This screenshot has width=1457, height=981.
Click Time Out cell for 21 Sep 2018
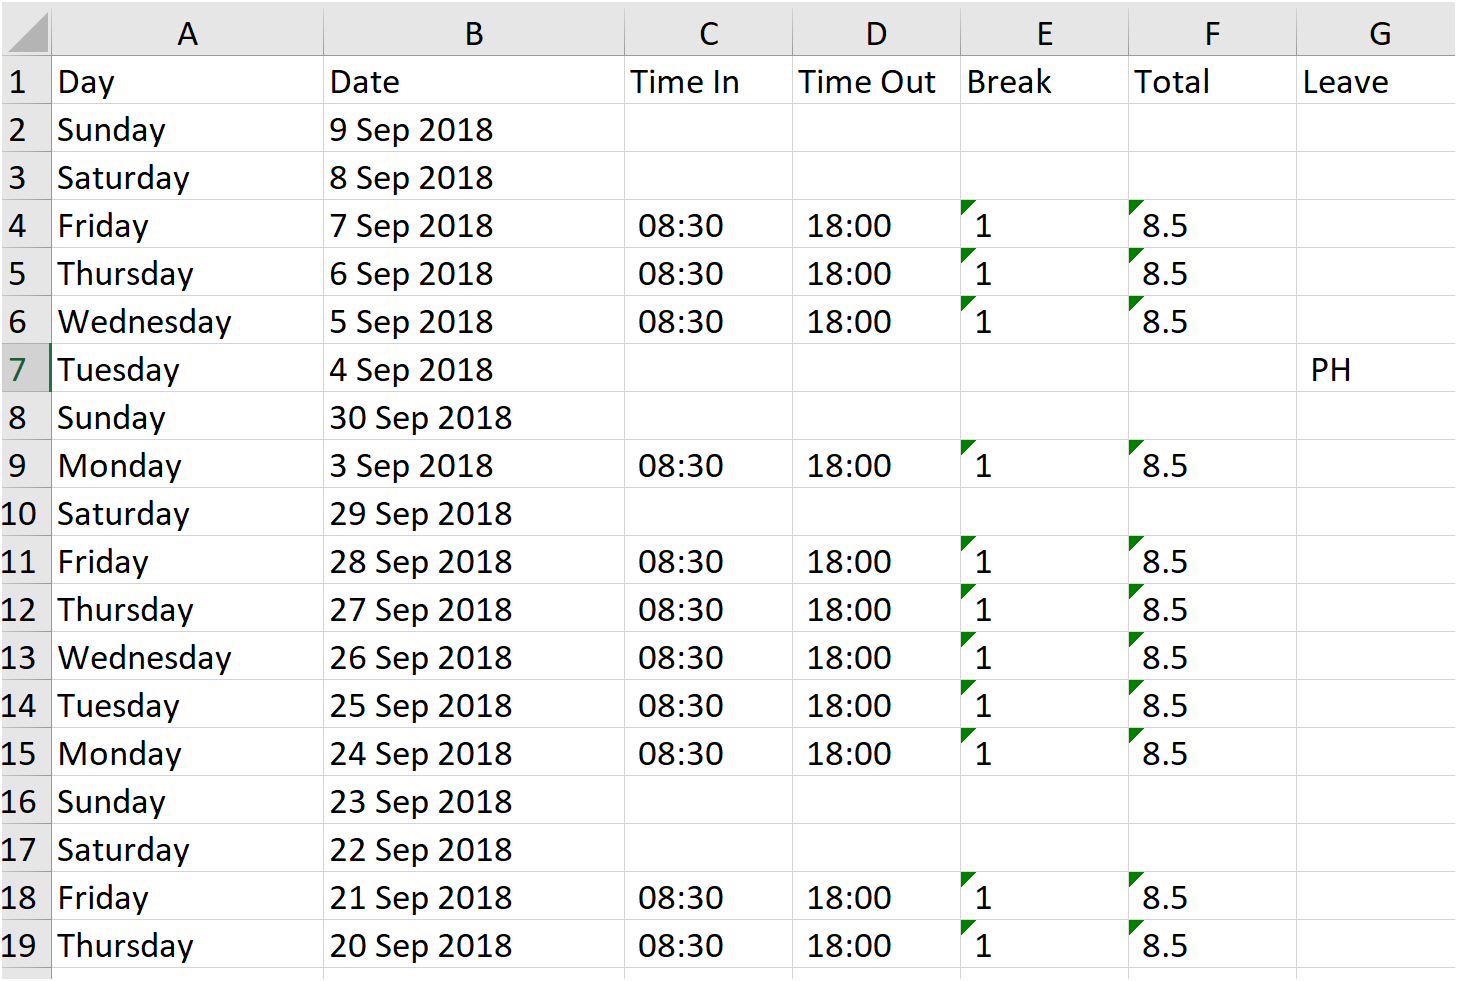876,898
